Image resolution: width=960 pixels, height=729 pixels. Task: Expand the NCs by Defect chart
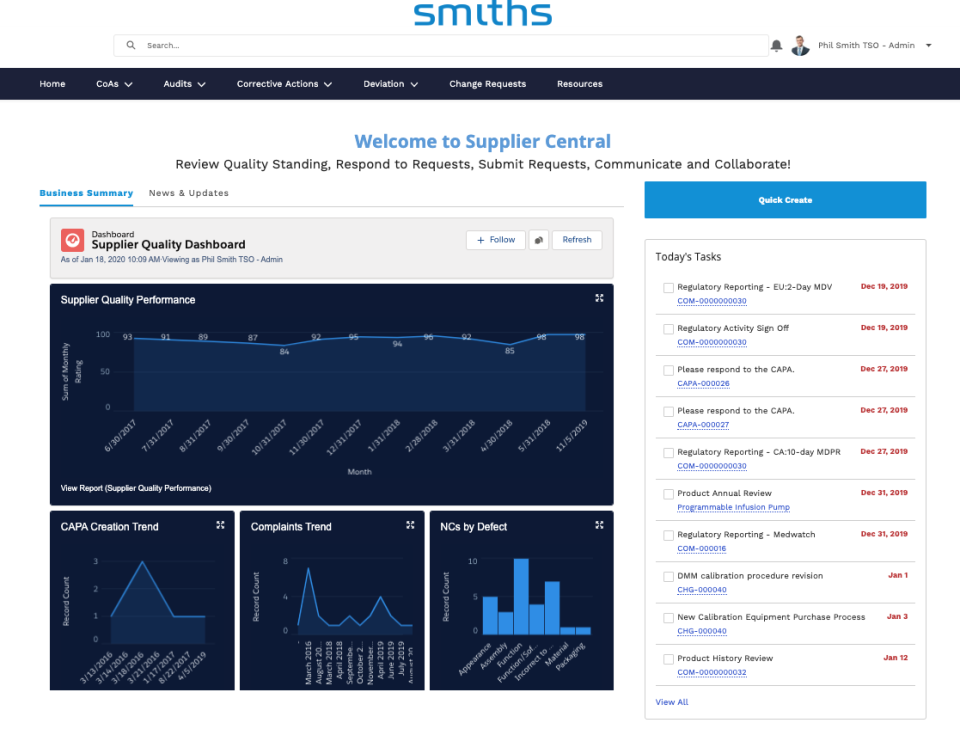(599, 525)
